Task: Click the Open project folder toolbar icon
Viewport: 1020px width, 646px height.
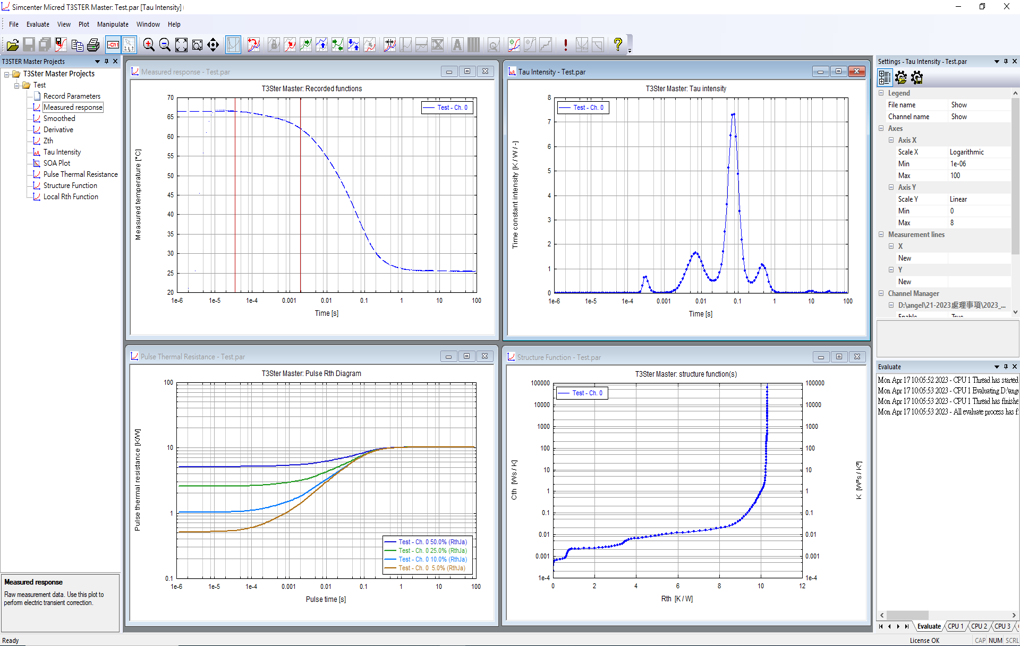Action: [12, 45]
